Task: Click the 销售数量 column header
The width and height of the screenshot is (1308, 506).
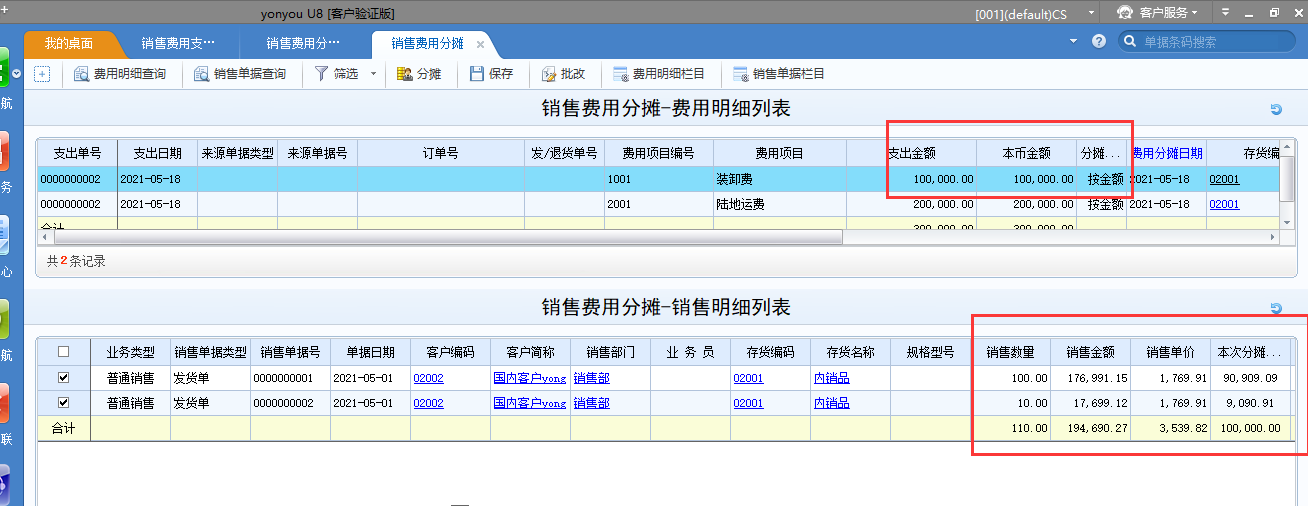Action: (x=1010, y=352)
